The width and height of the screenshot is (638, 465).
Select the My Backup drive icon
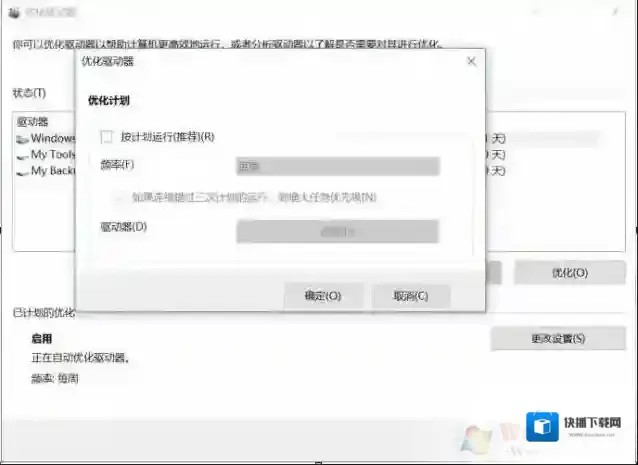coord(22,171)
